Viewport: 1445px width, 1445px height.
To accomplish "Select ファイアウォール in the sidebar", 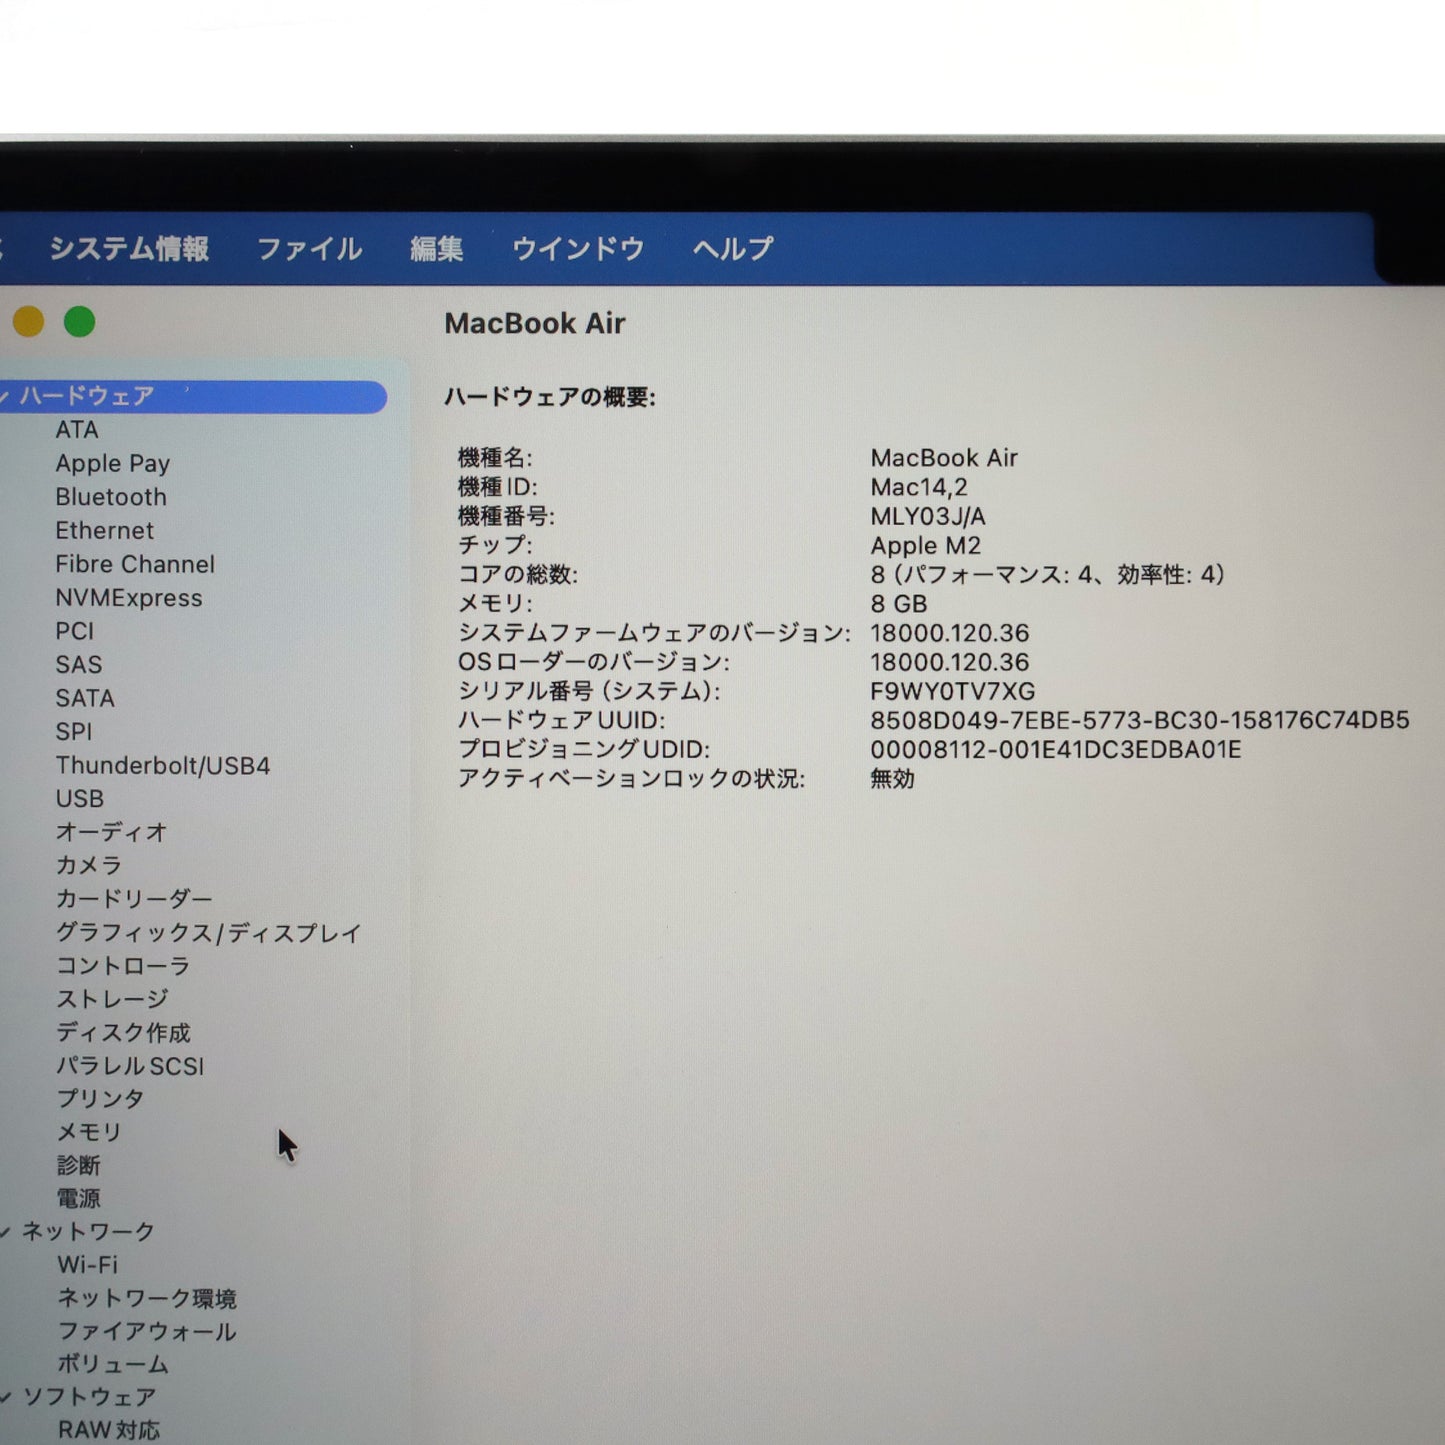I will 147,1332.
